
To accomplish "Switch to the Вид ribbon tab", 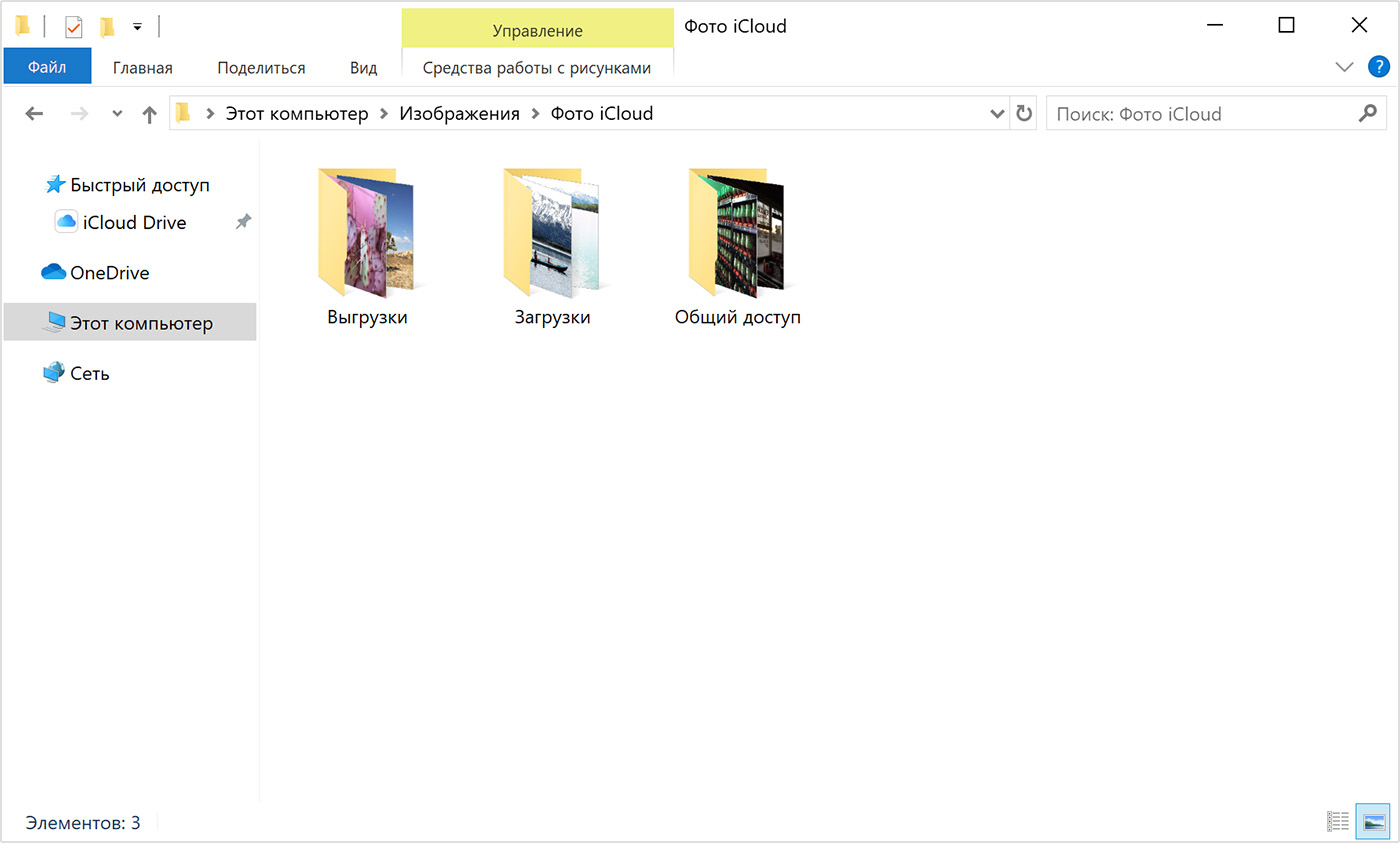I will (364, 68).
